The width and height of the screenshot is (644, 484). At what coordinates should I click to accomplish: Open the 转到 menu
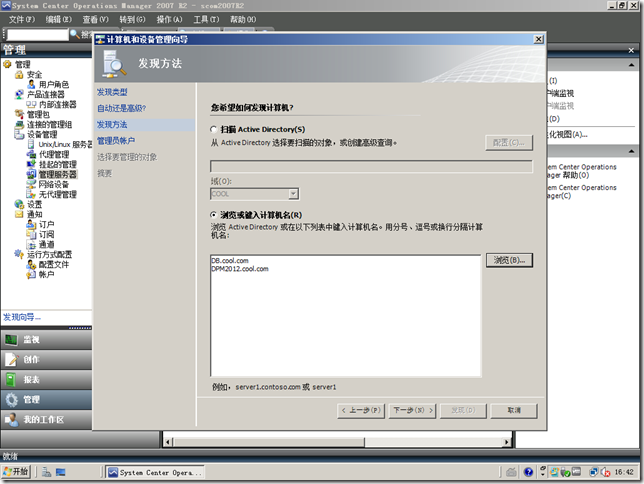point(133,19)
